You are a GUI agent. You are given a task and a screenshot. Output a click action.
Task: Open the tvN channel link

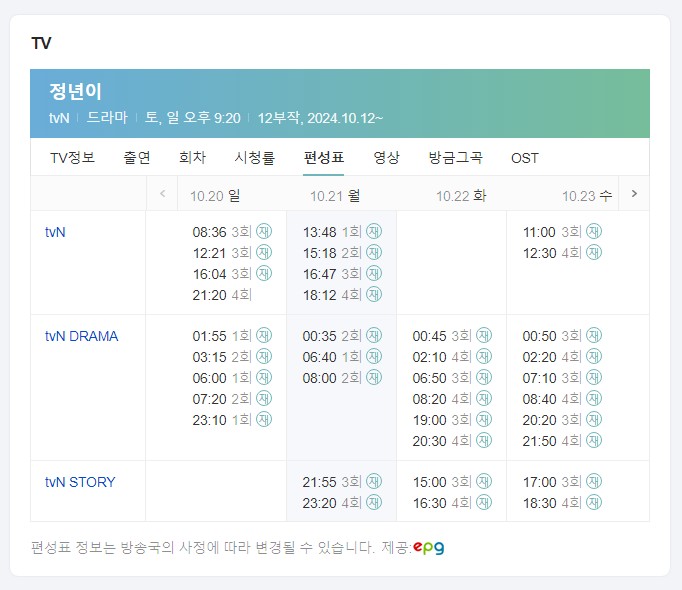click(x=55, y=232)
